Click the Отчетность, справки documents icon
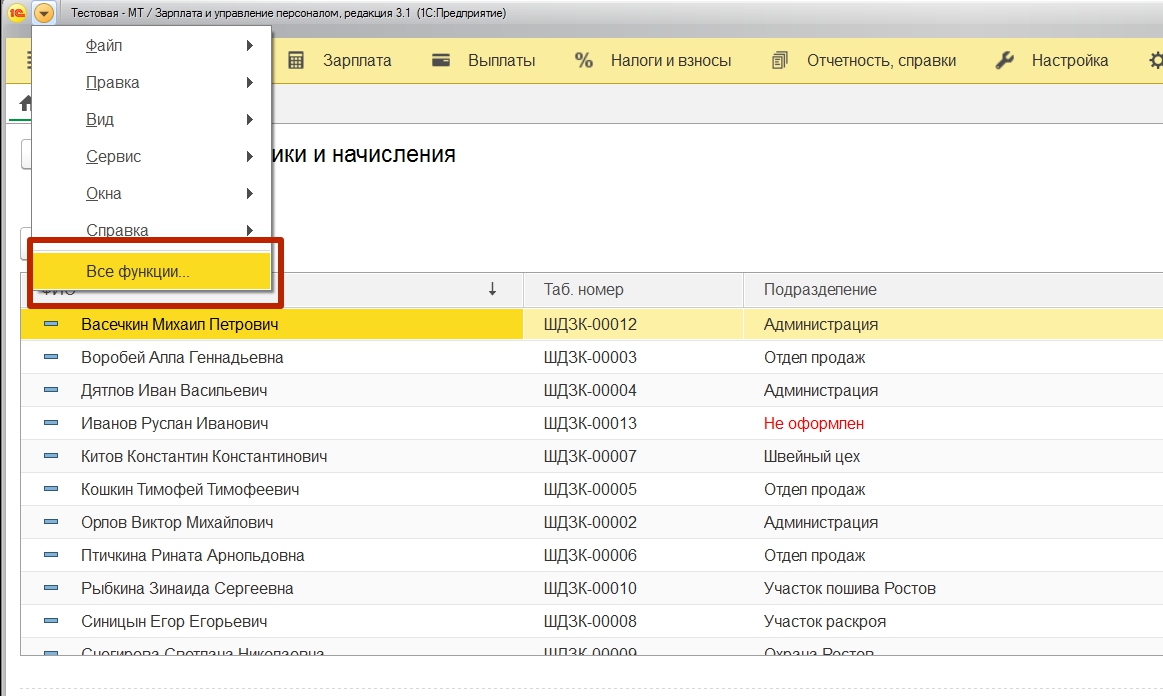Viewport: 1163px width, 696px height. point(780,61)
